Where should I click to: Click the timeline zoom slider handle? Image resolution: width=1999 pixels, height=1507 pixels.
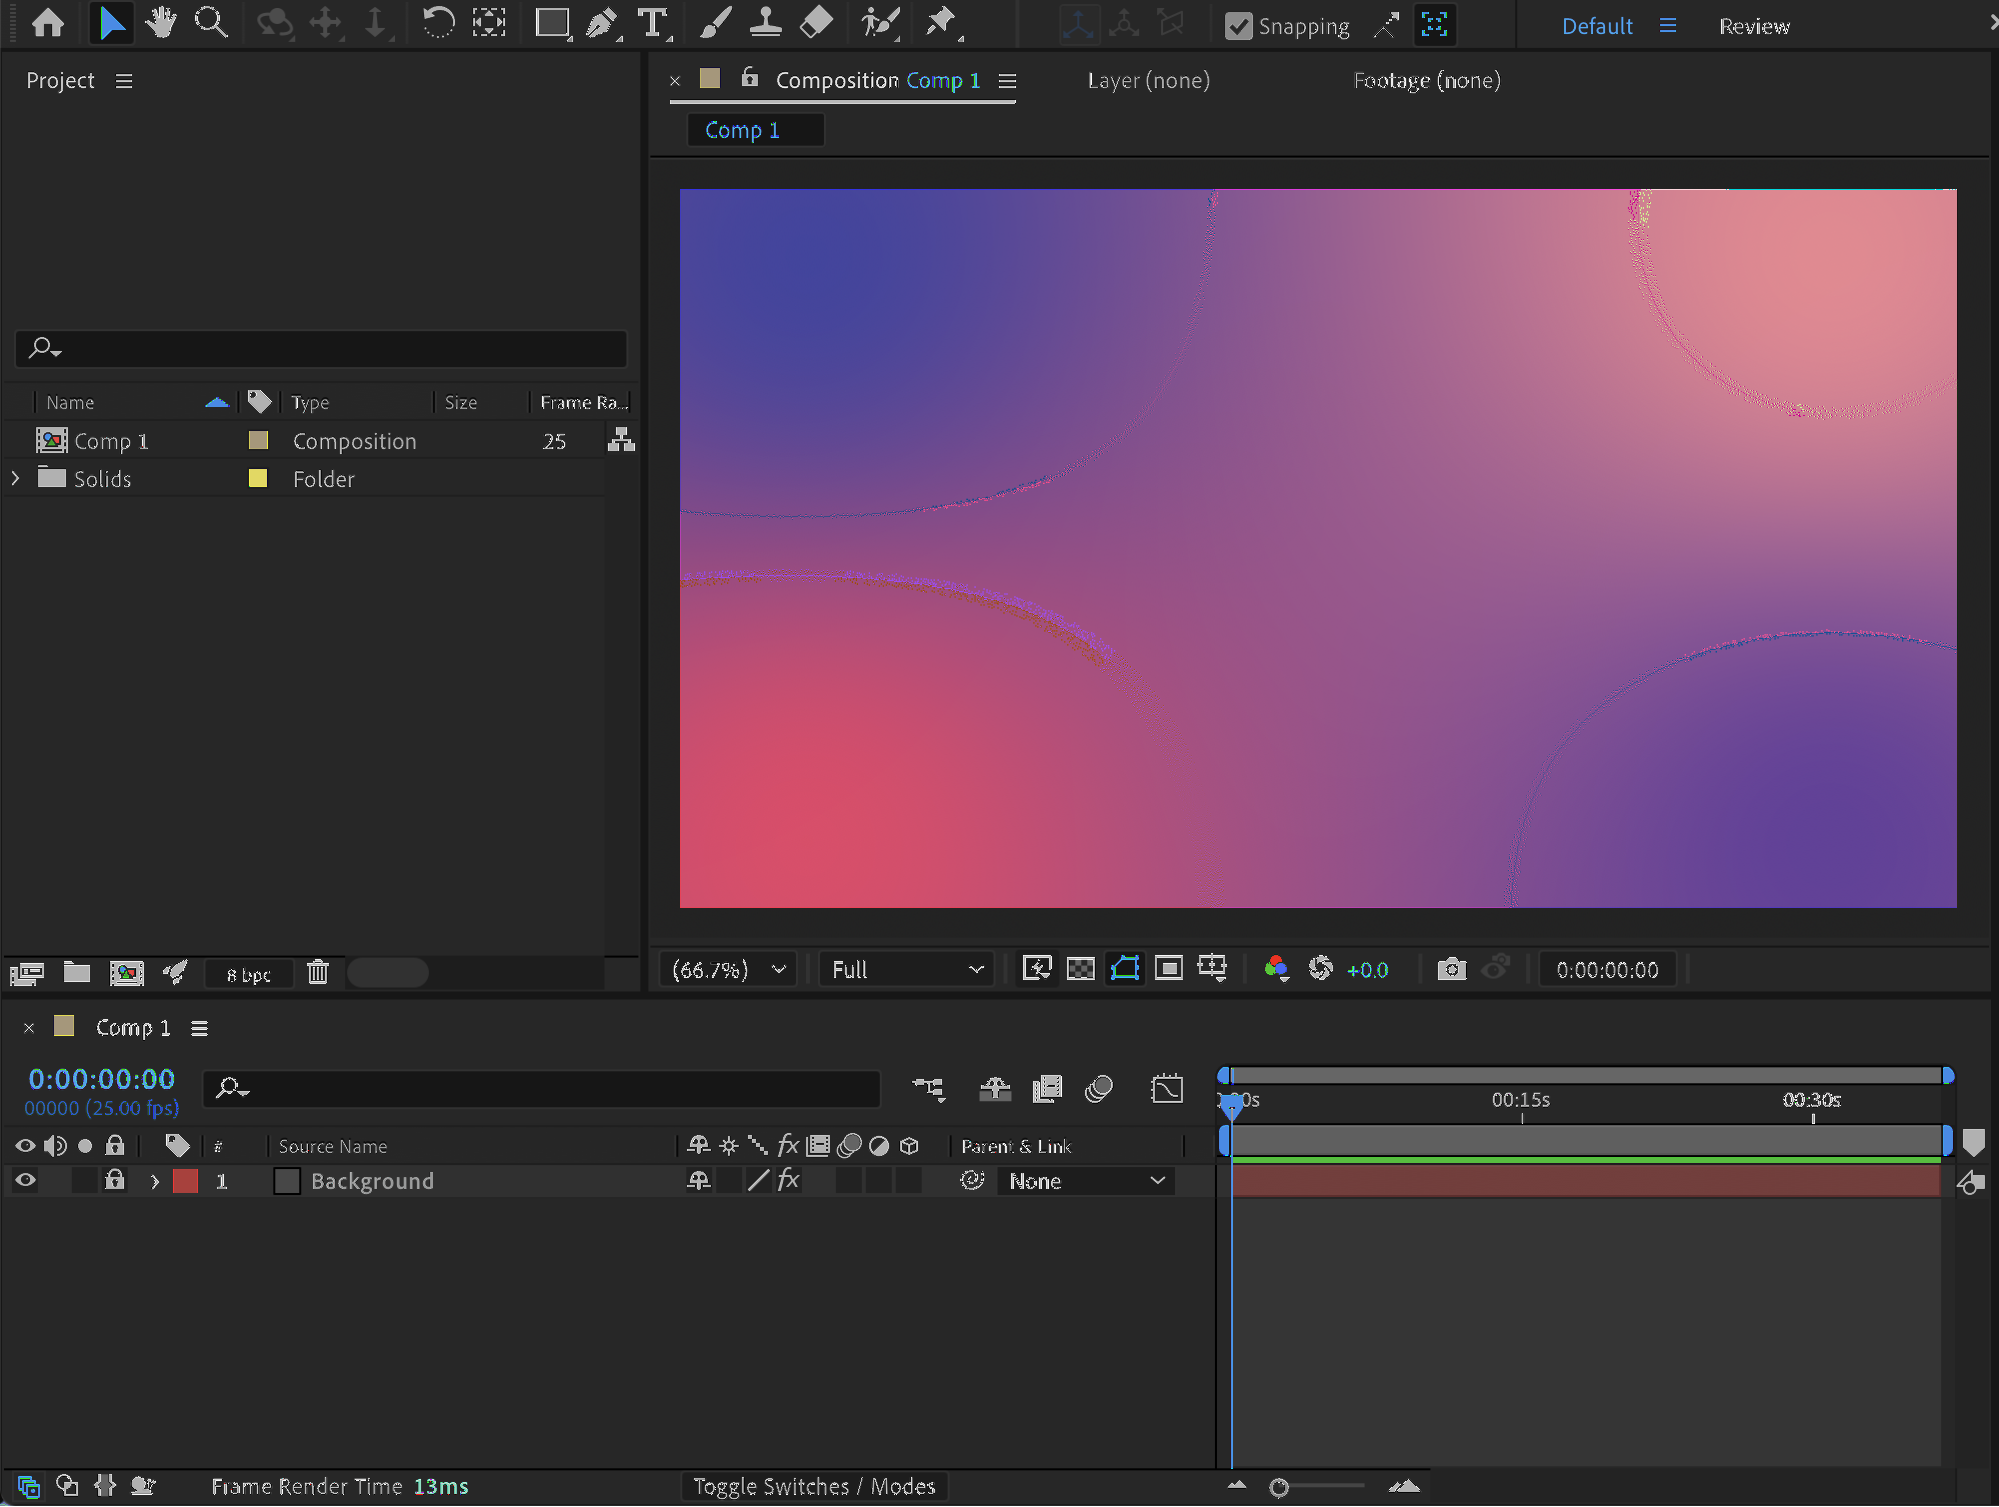click(1279, 1487)
